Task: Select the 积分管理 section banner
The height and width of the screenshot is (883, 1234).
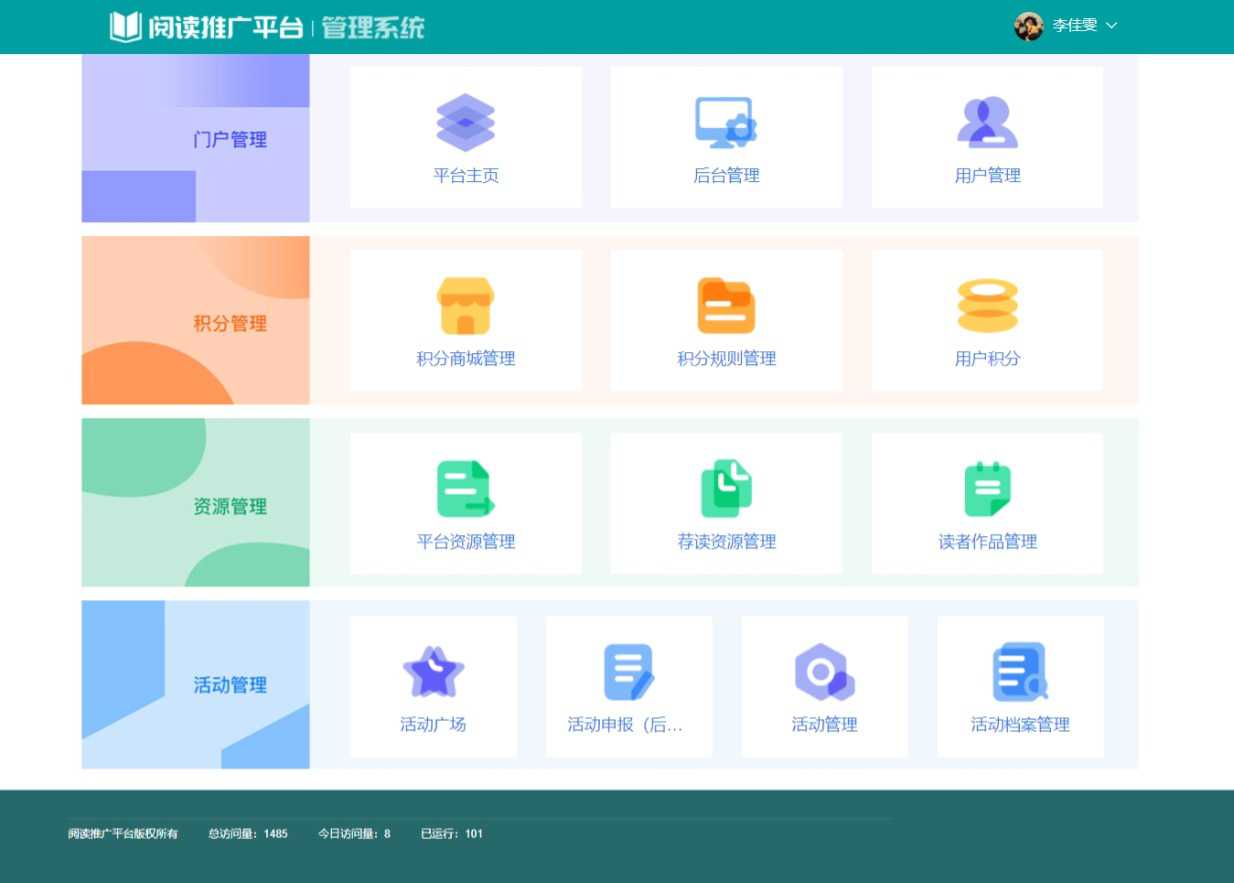Action: pyautogui.click(x=196, y=320)
